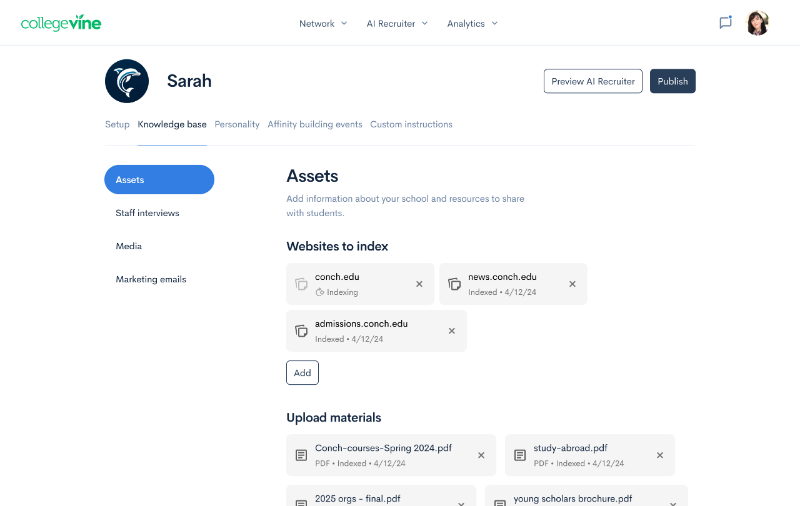Go to Affinity building events tab
800x506 pixels.
click(315, 125)
